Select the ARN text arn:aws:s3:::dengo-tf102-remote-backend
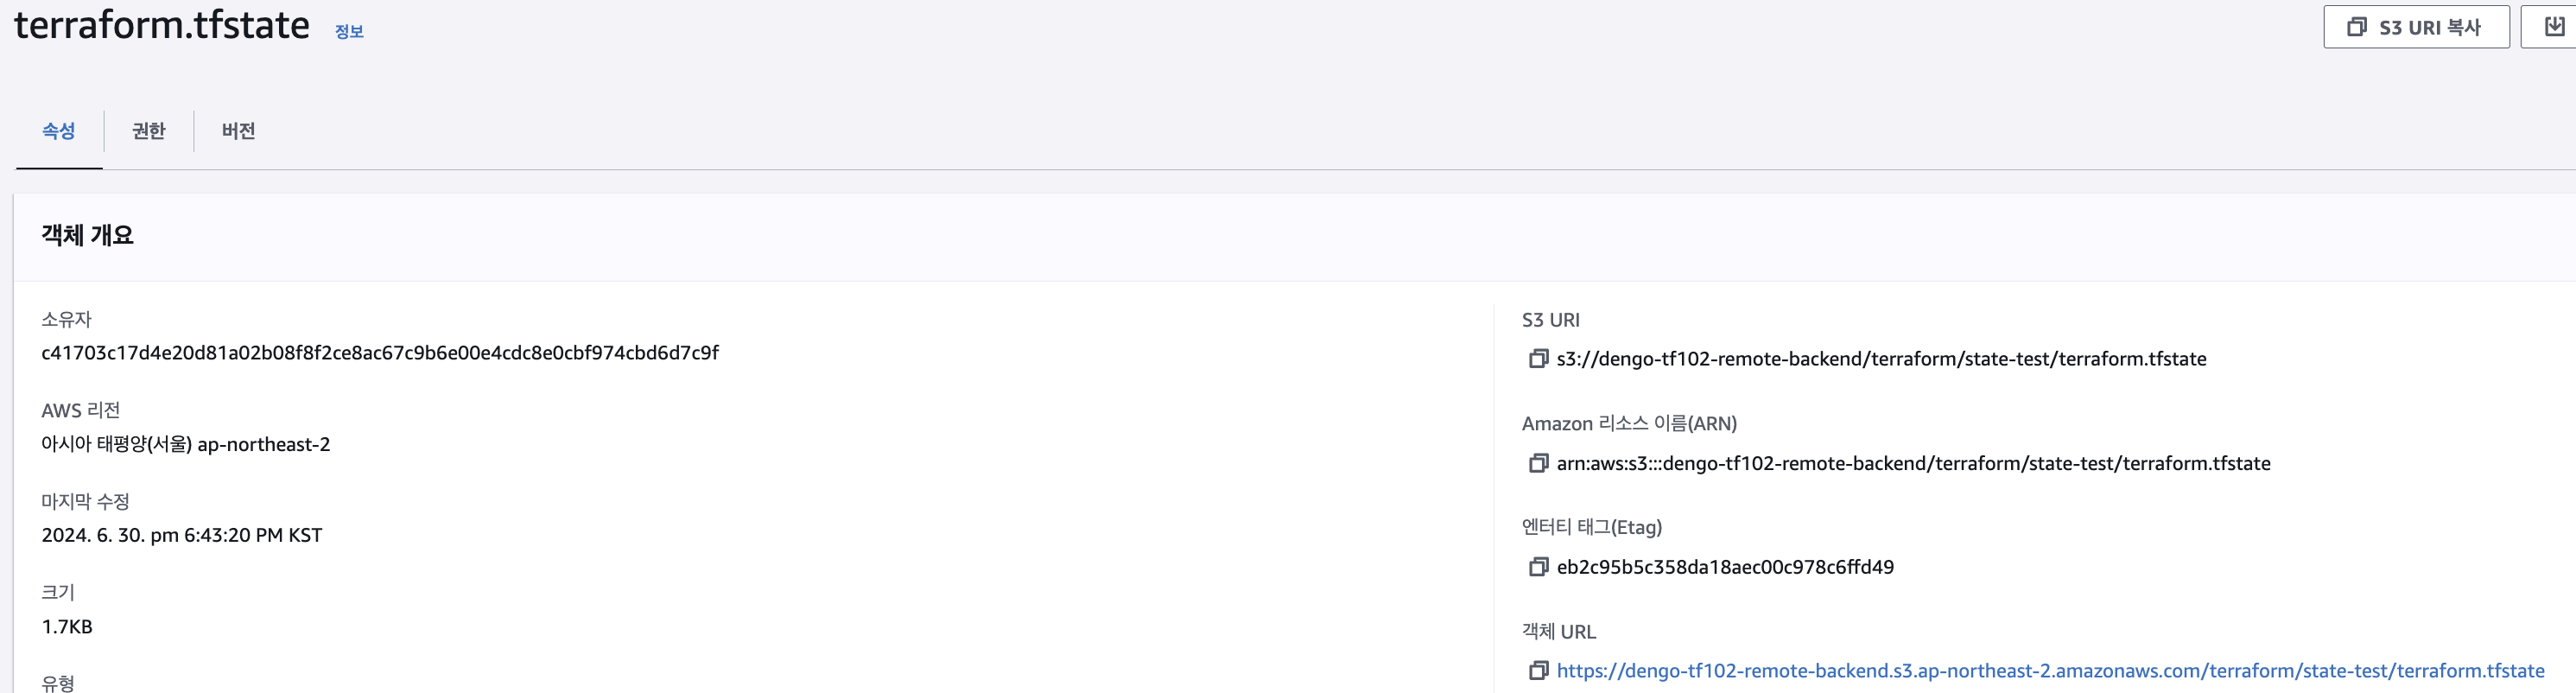 (1913, 463)
